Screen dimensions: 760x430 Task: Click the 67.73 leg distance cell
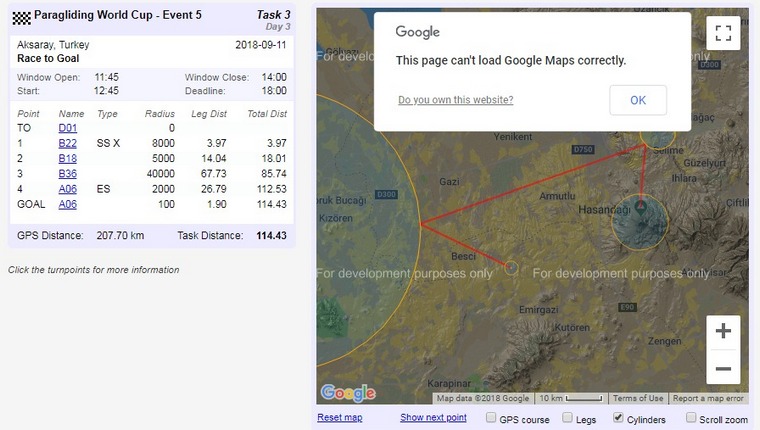pyautogui.click(x=214, y=174)
